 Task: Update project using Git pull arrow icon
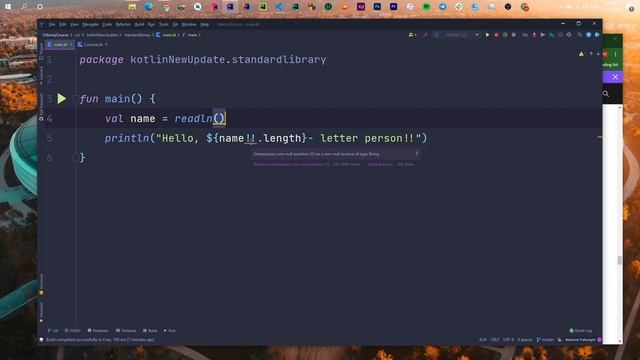[534, 35]
